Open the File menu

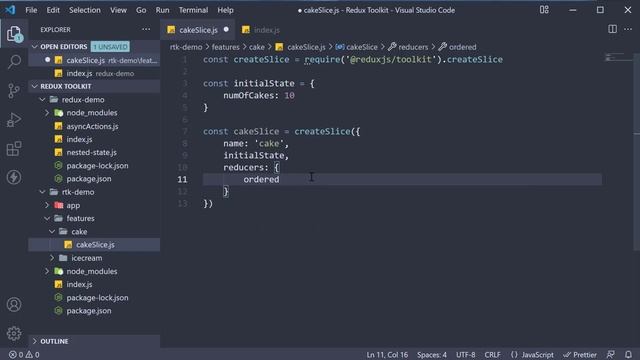(x=31, y=10)
